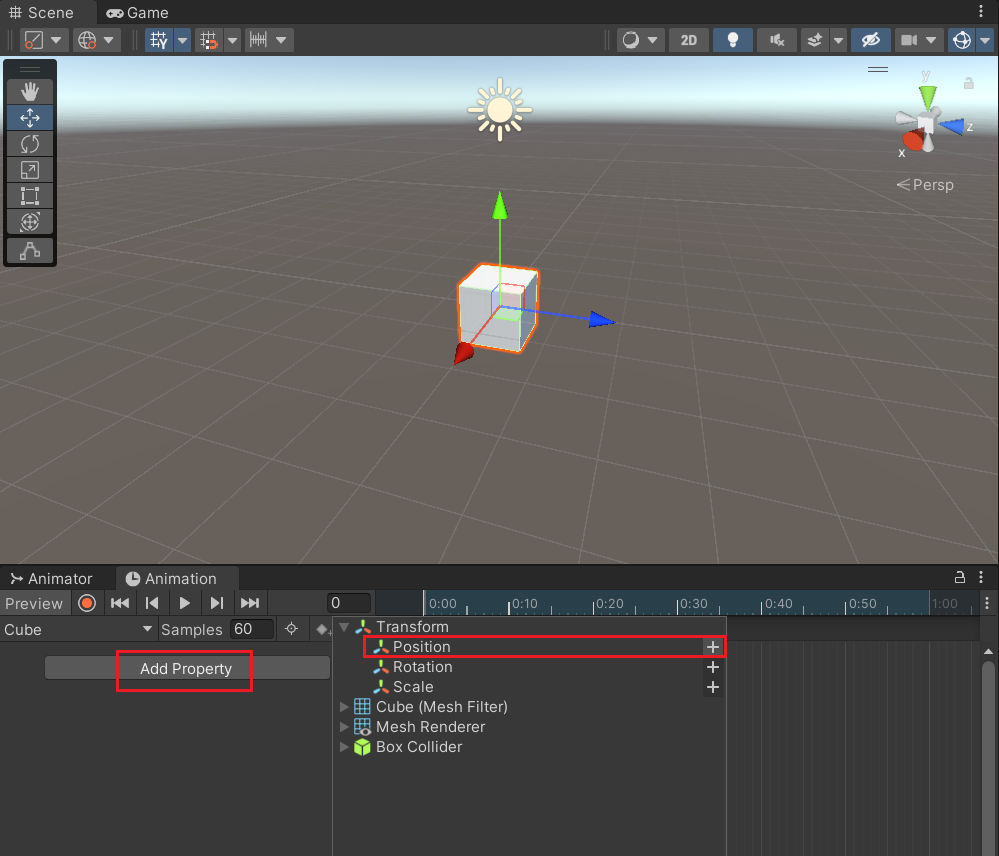The height and width of the screenshot is (856, 999).
Task: Open grid visibility dropdown arrow
Action: pyautogui.click(x=182, y=40)
